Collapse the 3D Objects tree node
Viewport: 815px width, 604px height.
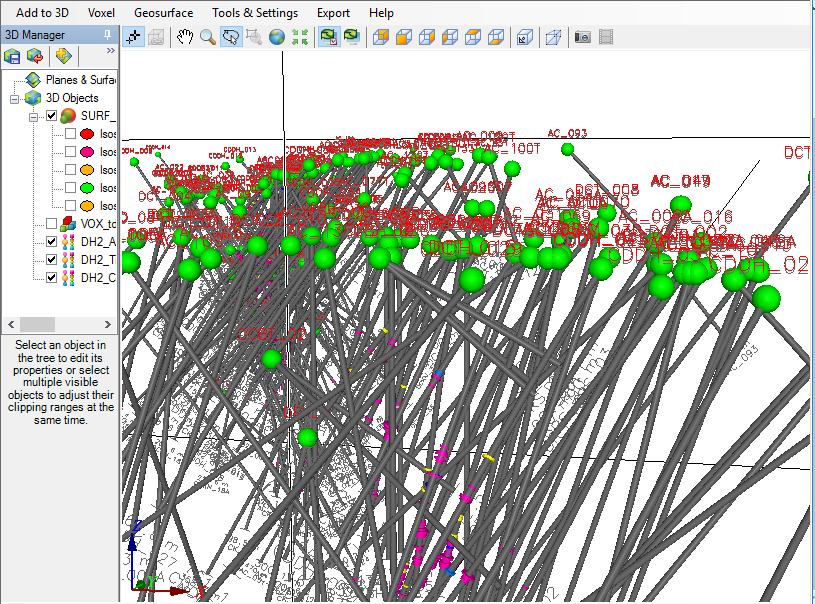pos(15,98)
